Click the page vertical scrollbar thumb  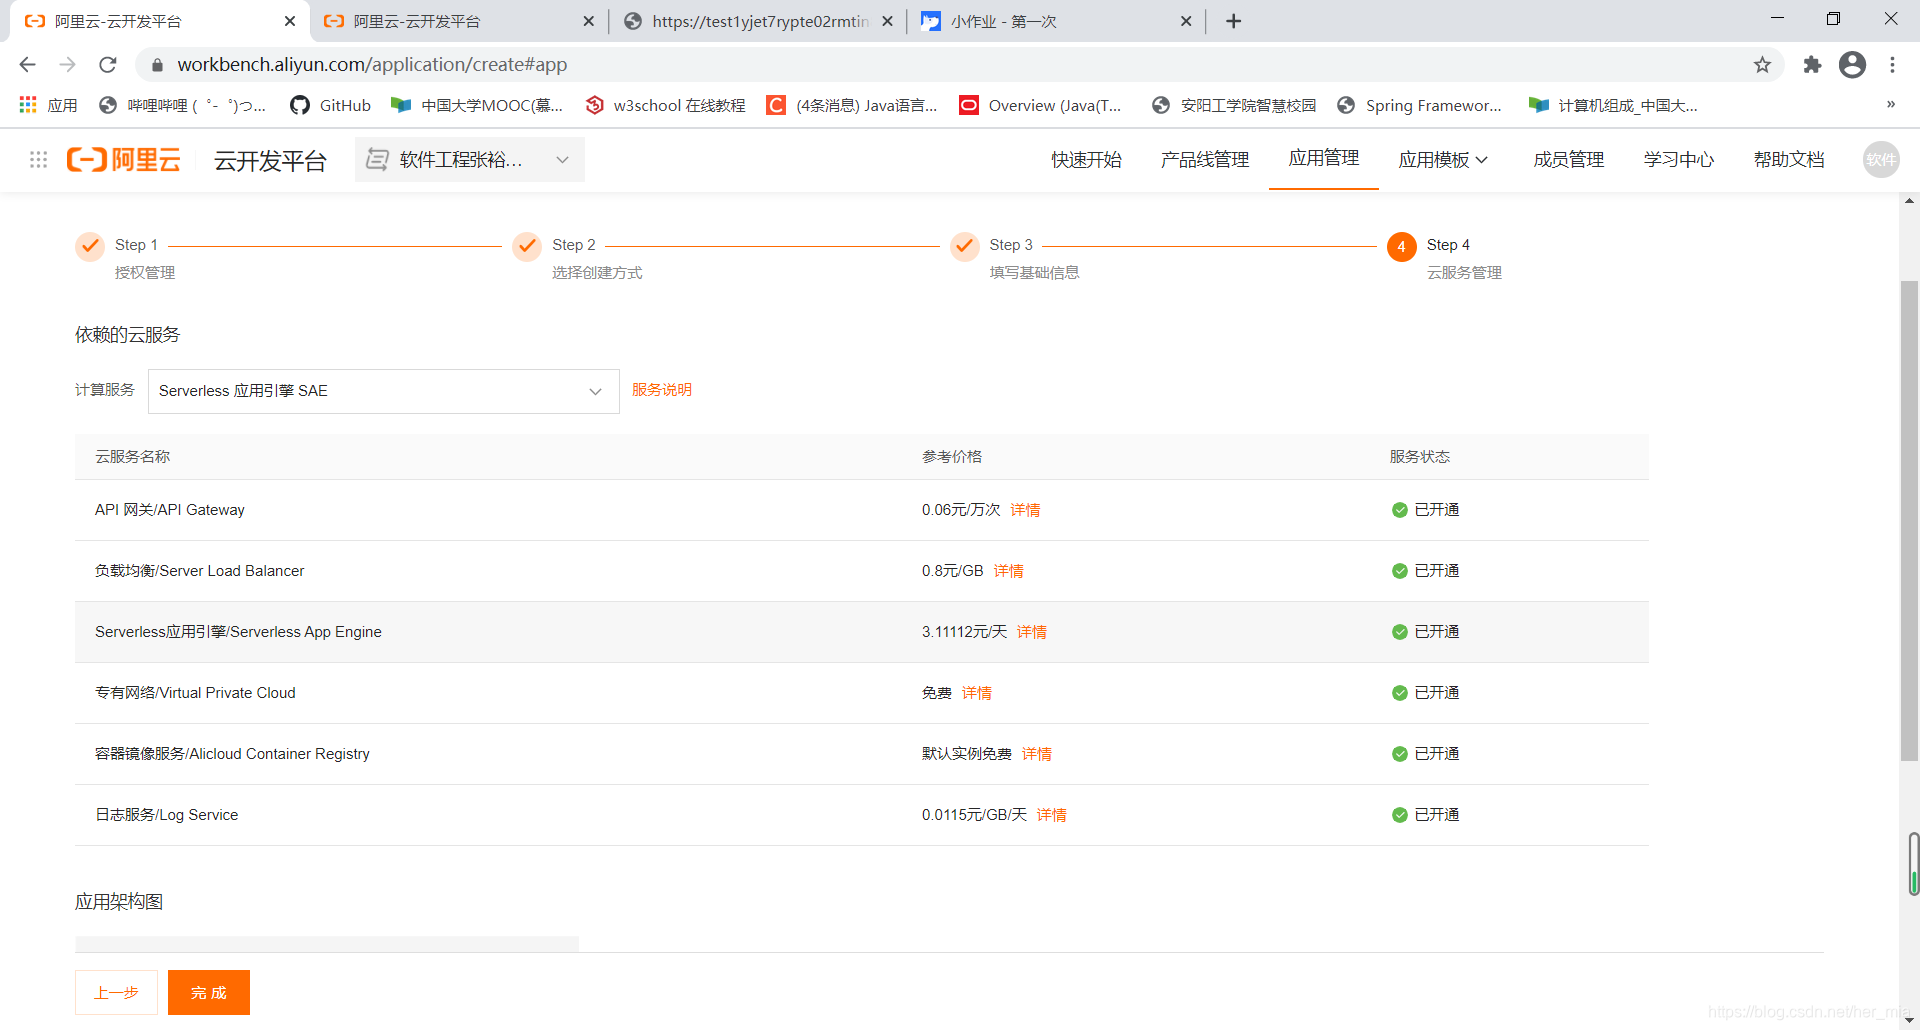pos(1910,520)
